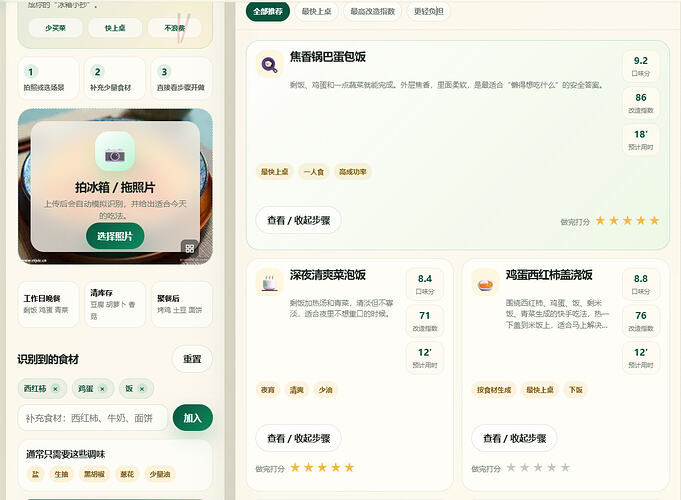The image size is (681, 500).
Task: Click step 2 card 补充少量食材
Action: point(115,78)
